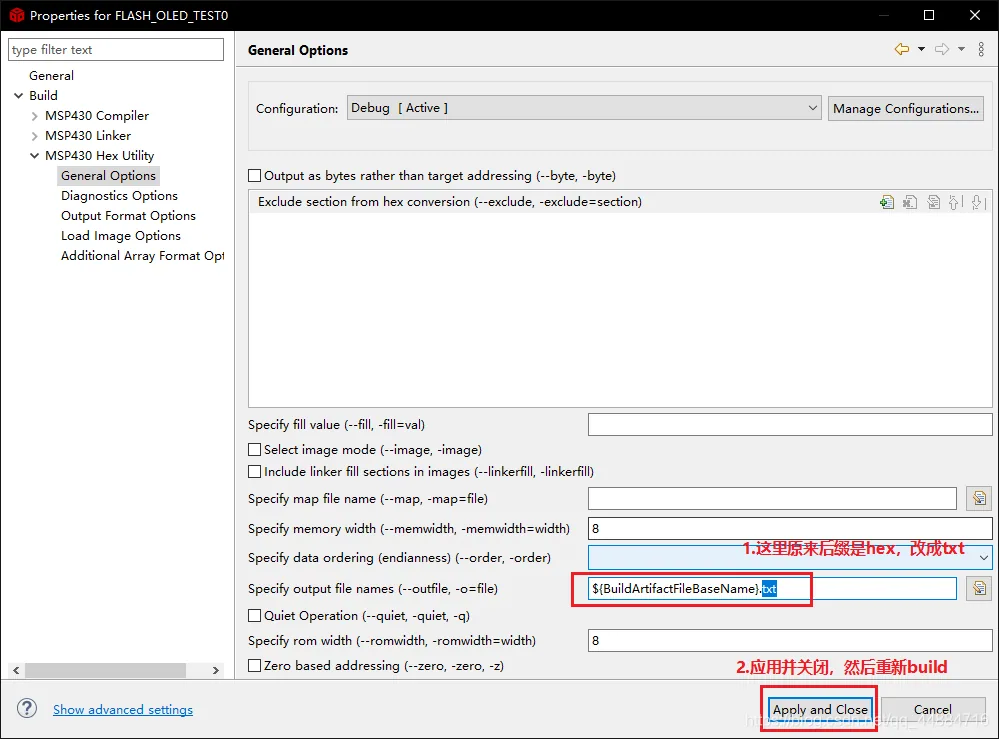Click the Move Down exclude entry icon
Viewport: 999px width, 739px height.
click(979, 203)
